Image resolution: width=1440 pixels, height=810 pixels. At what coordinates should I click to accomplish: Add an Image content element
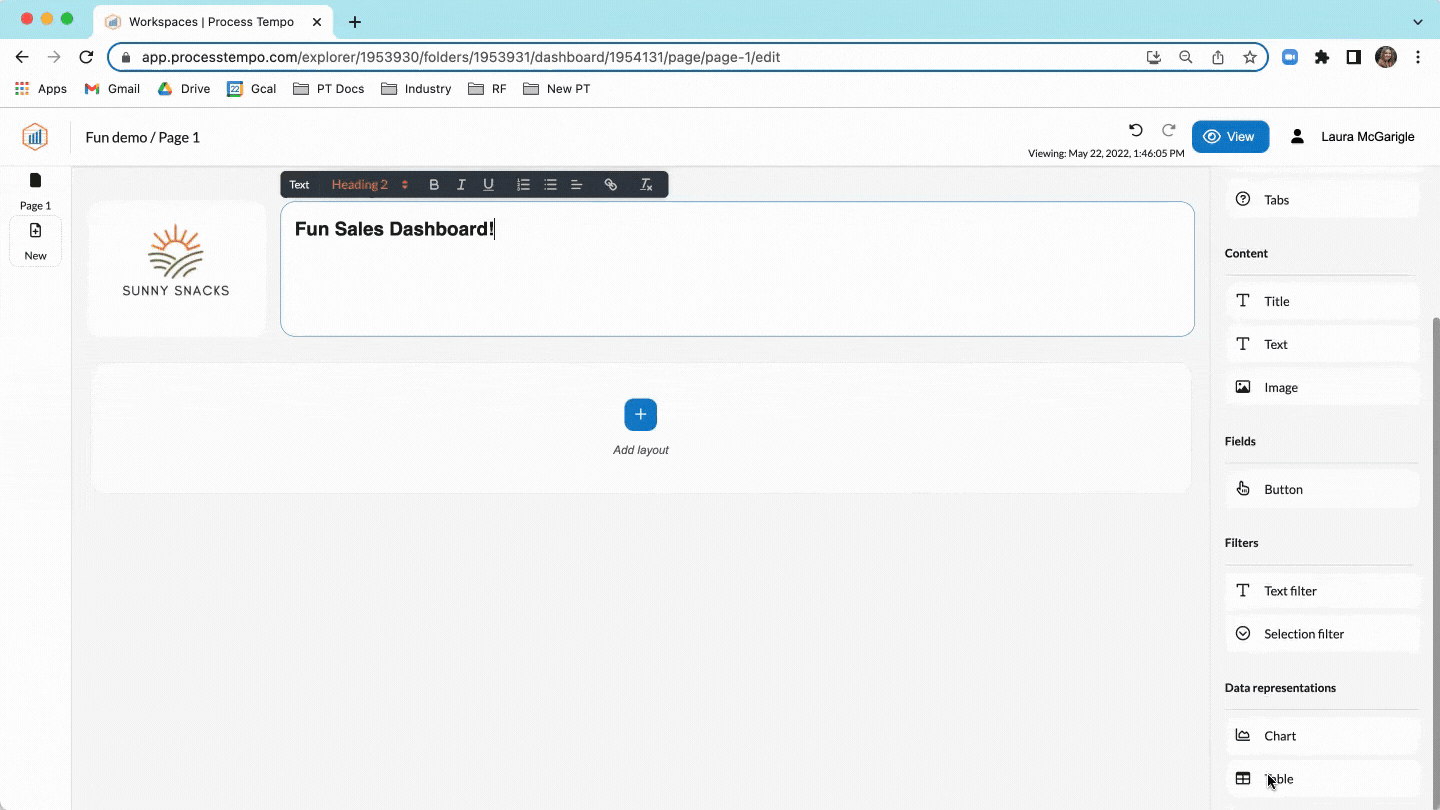[x=1322, y=387]
